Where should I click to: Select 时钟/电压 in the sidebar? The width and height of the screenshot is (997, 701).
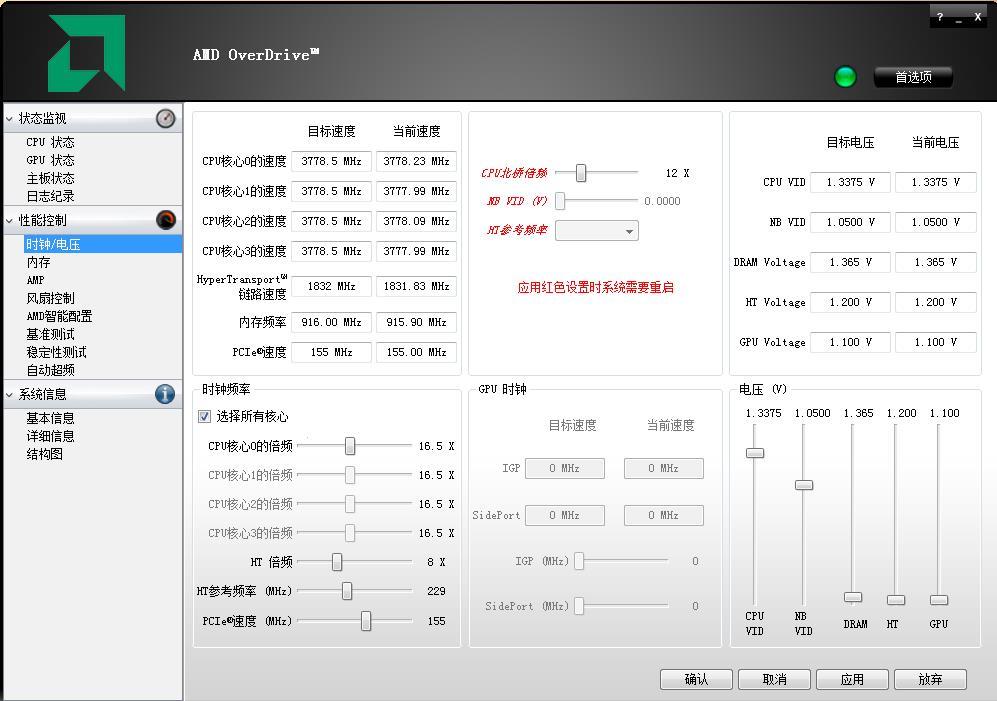pos(102,244)
